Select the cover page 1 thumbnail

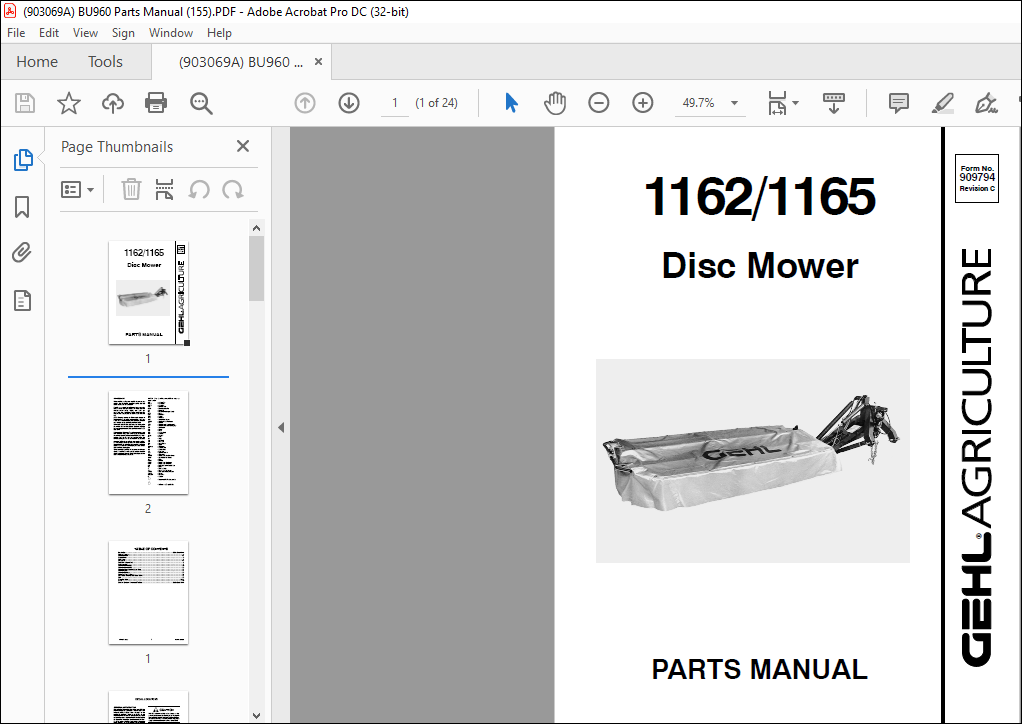click(149, 293)
